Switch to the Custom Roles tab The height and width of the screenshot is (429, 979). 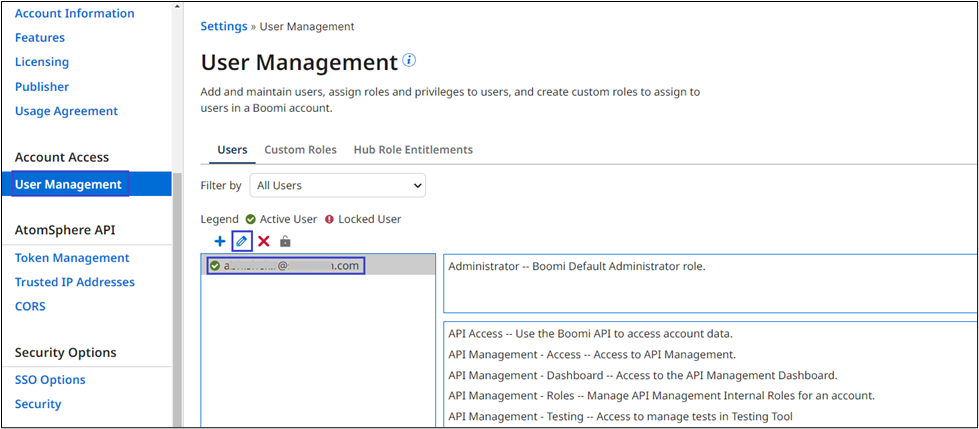click(x=300, y=150)
